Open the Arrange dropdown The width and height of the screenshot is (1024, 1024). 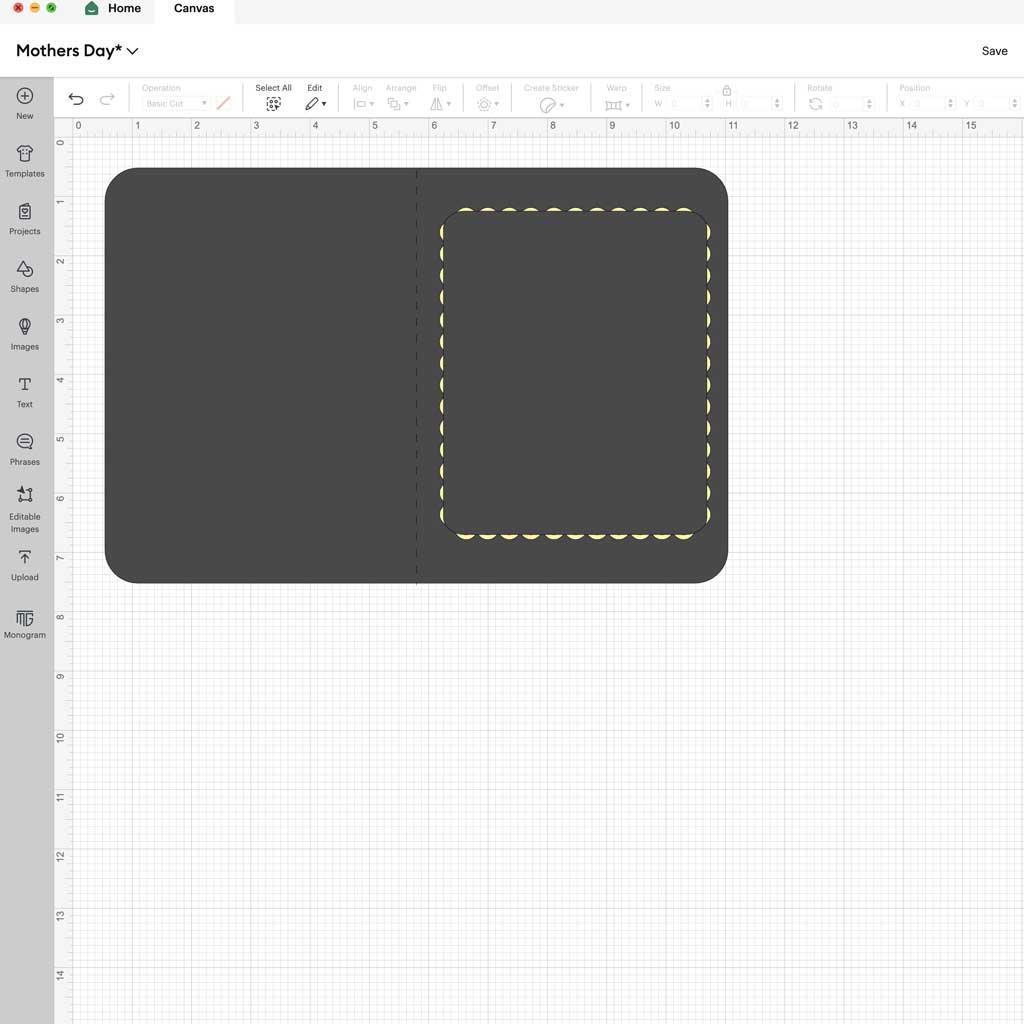398,104
